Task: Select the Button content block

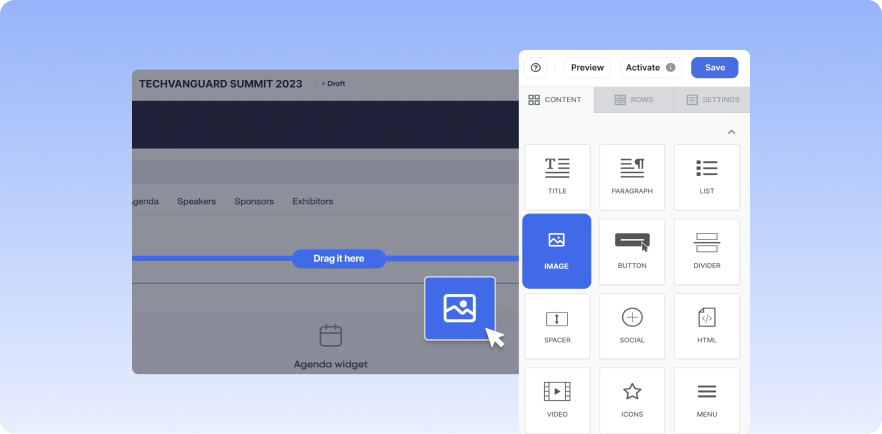Action: (632, 251)
